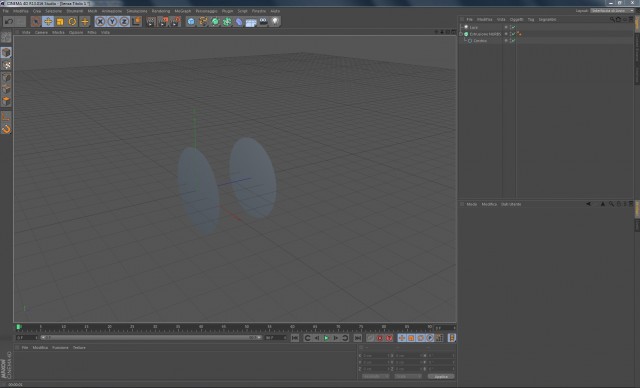Enable the orange magnet snap icon

(6, 130)
